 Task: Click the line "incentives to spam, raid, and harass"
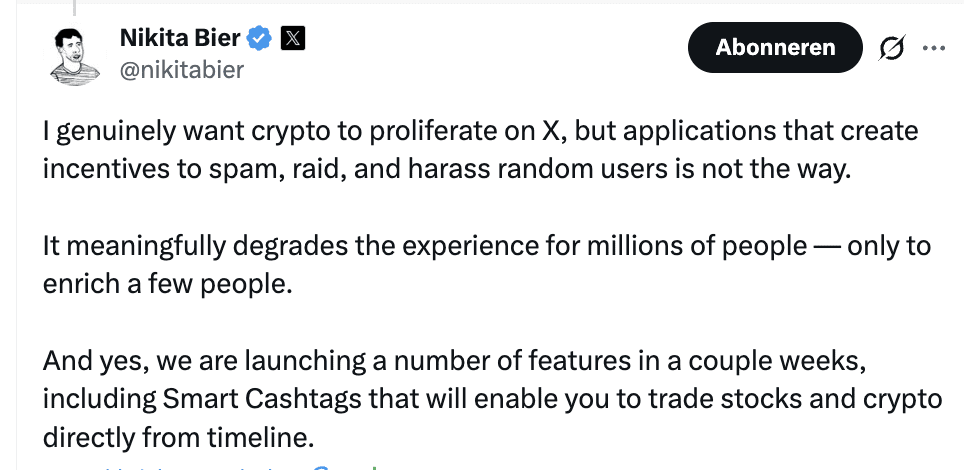(x=446, y=166)
